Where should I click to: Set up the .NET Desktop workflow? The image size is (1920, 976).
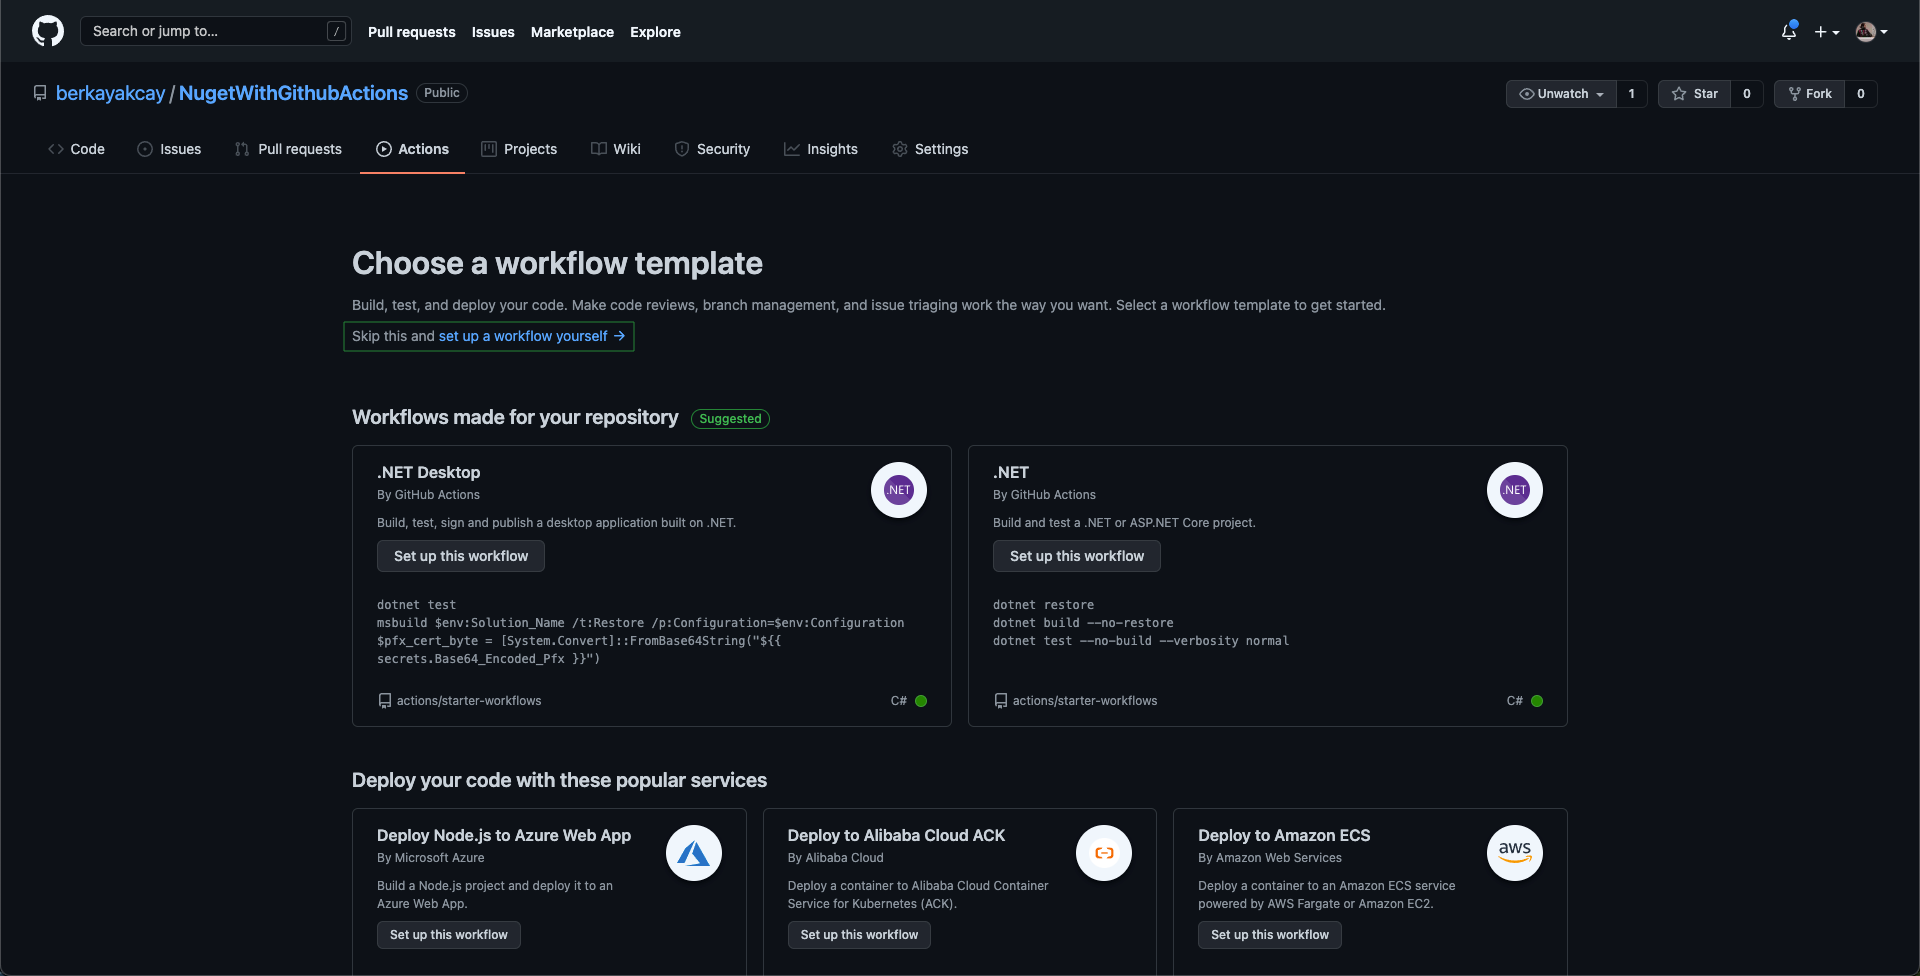pos(460,556)
